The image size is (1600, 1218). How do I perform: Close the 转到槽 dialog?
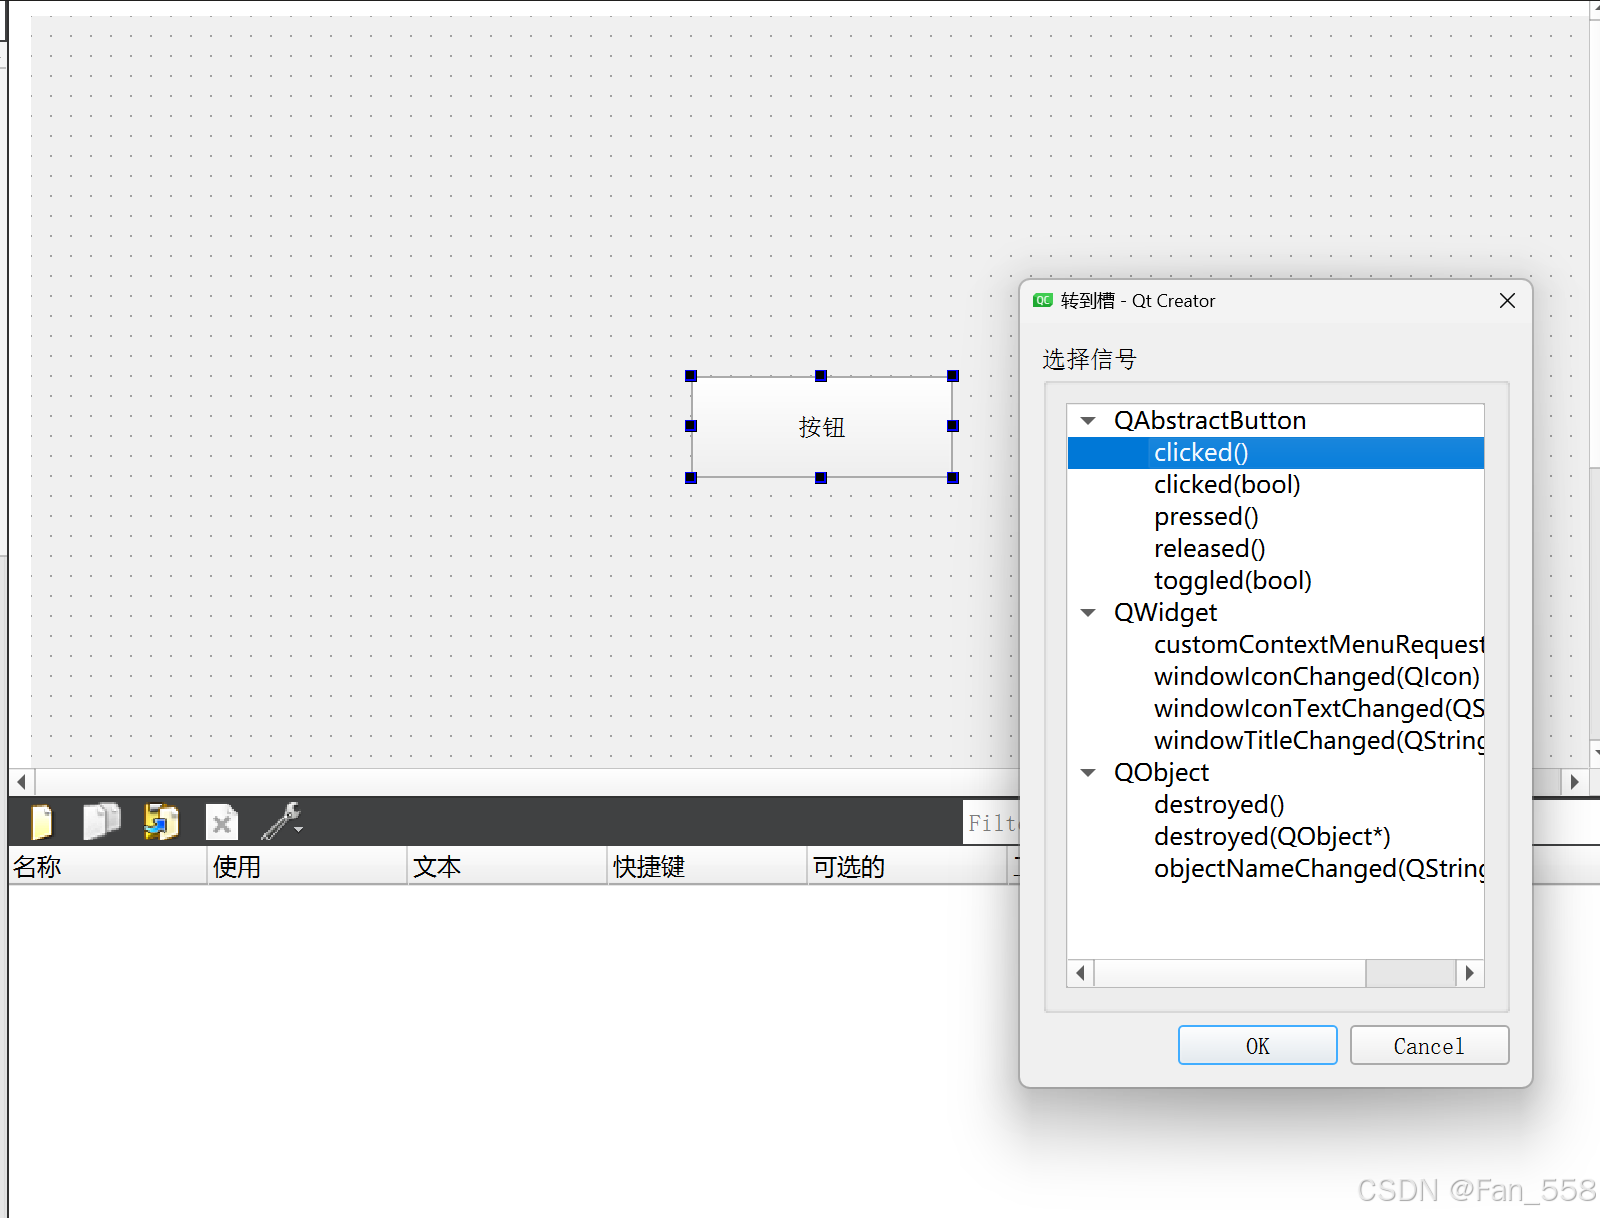(1507, 301)
